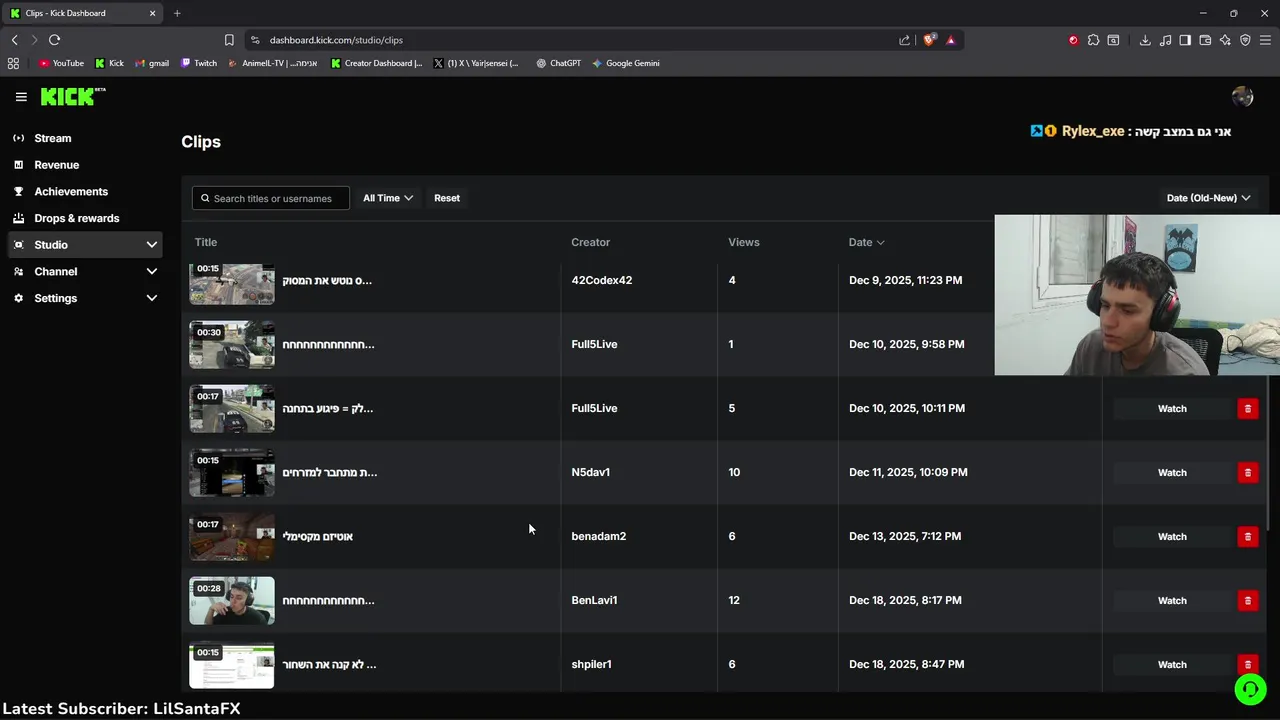Click the Kick logo in header

click(72, 97)
